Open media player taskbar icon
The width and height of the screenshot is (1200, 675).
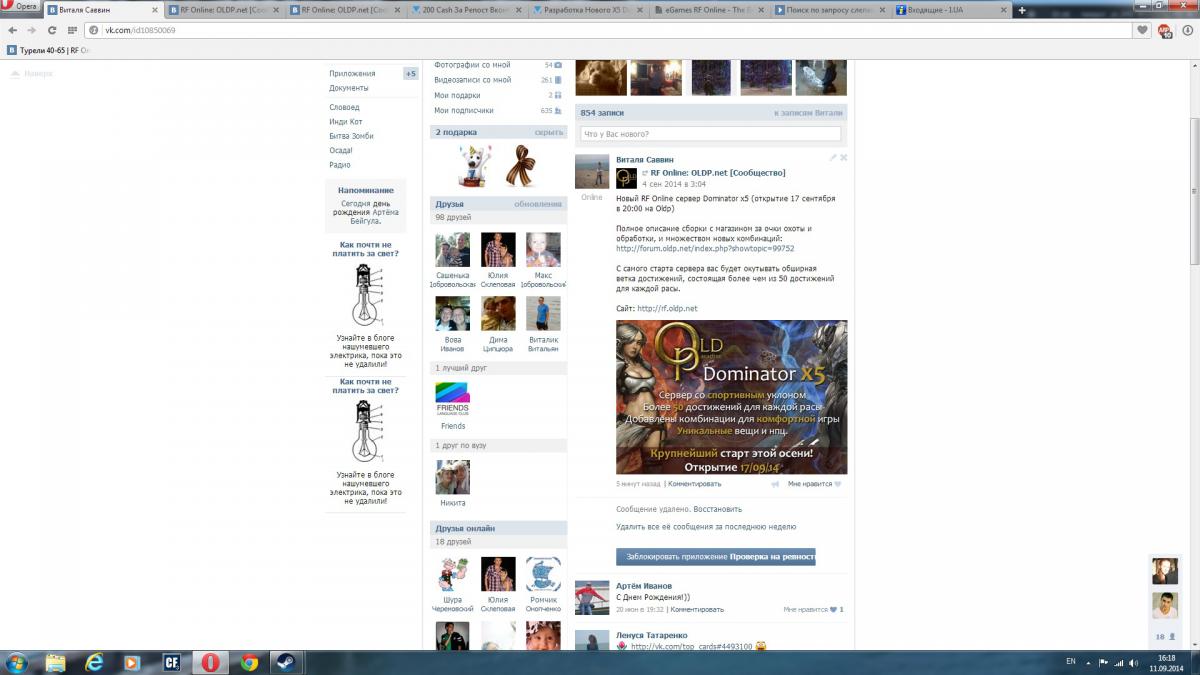tap(132, 662)
